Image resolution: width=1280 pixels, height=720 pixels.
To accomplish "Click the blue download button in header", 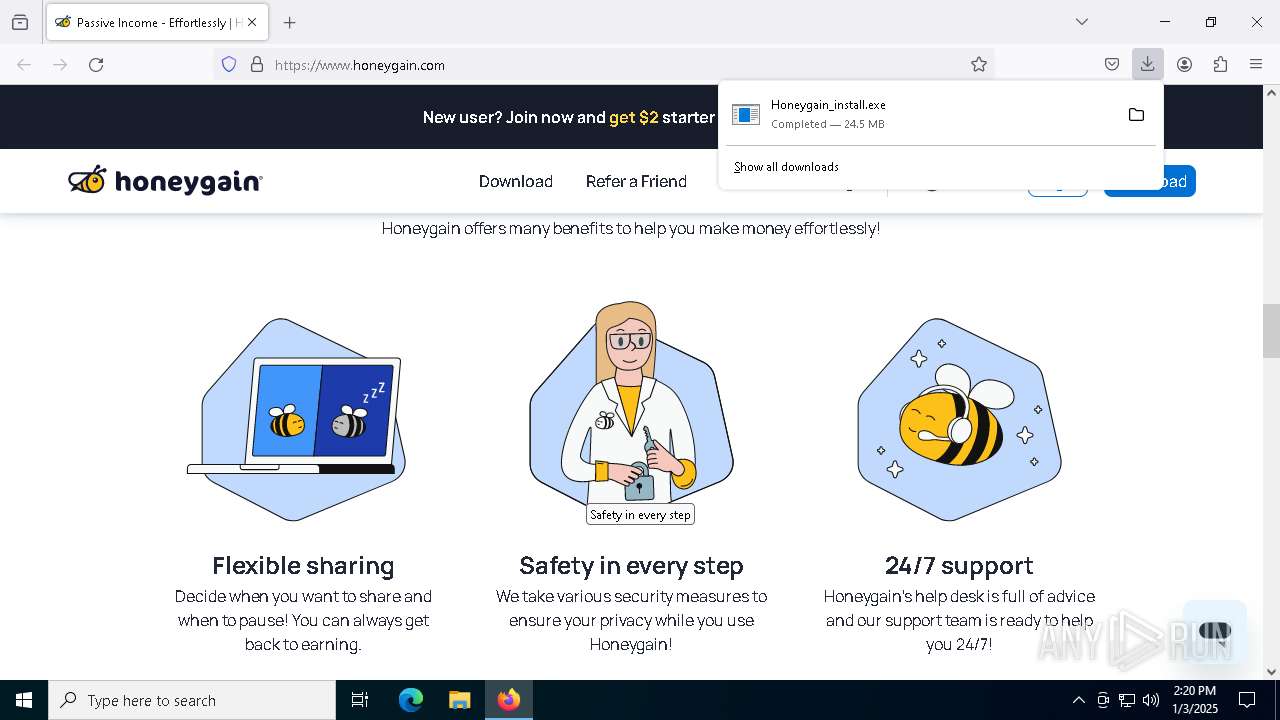I will 1150,181.
